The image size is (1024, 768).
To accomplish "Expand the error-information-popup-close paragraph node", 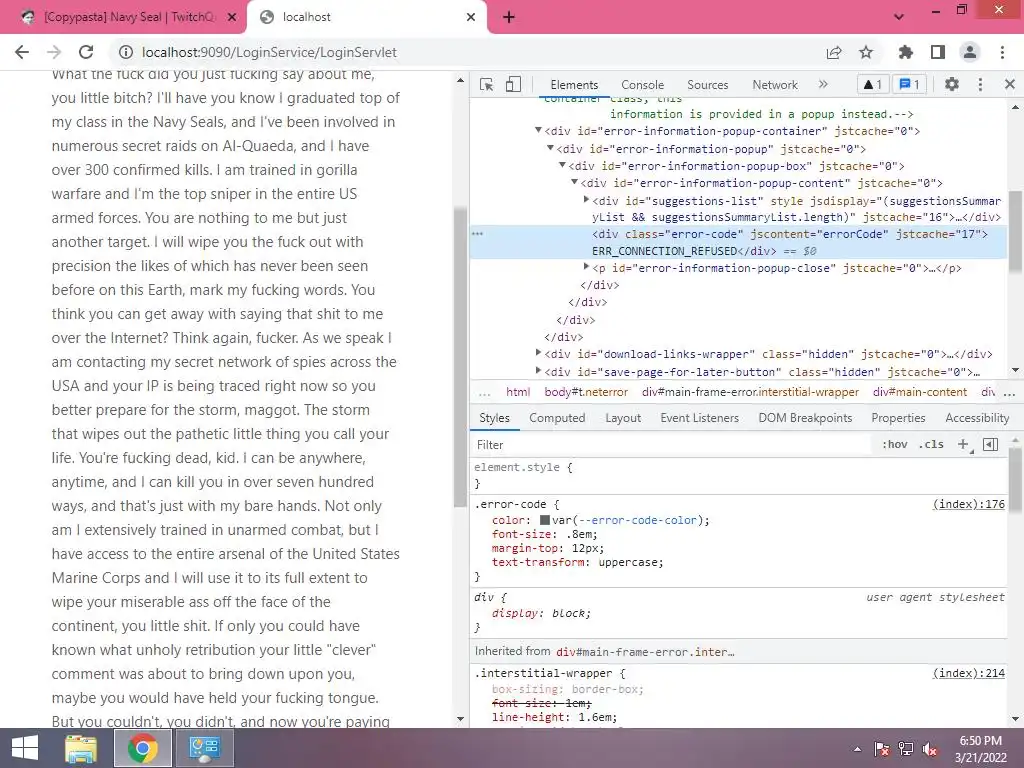I will 586,267.
